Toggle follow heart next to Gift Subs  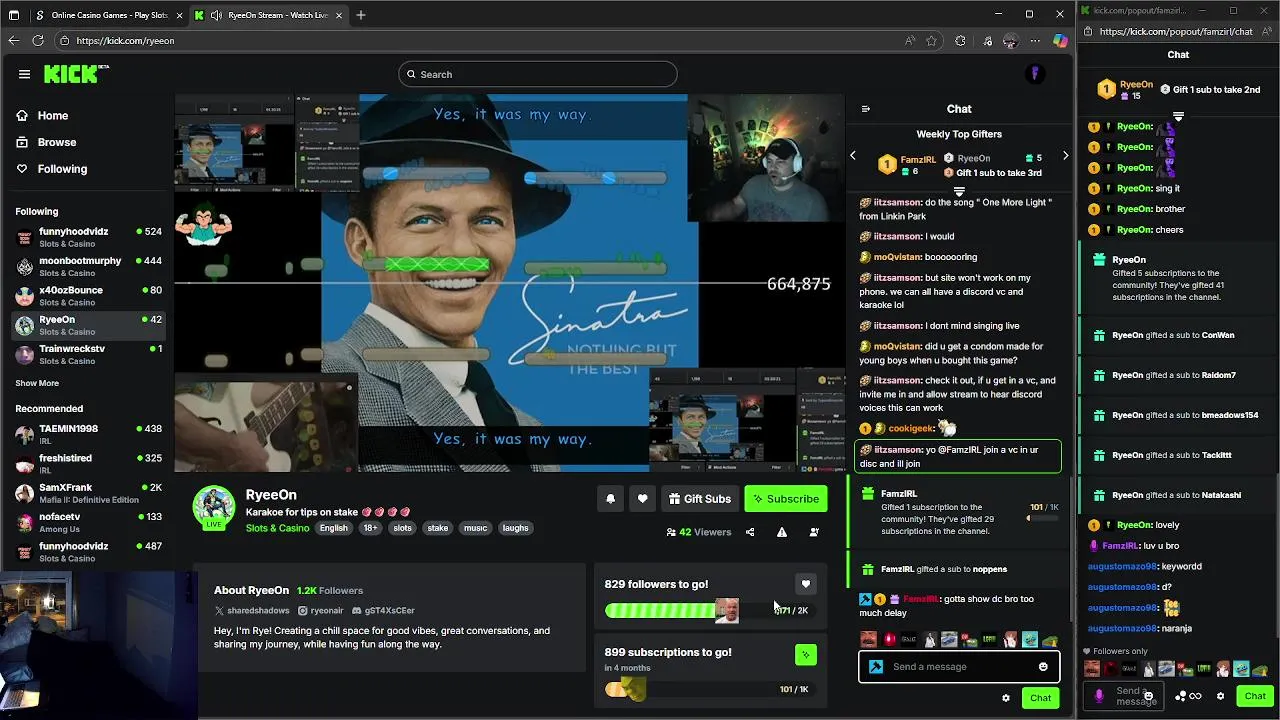pyautogui.click(x=642, y=499)
